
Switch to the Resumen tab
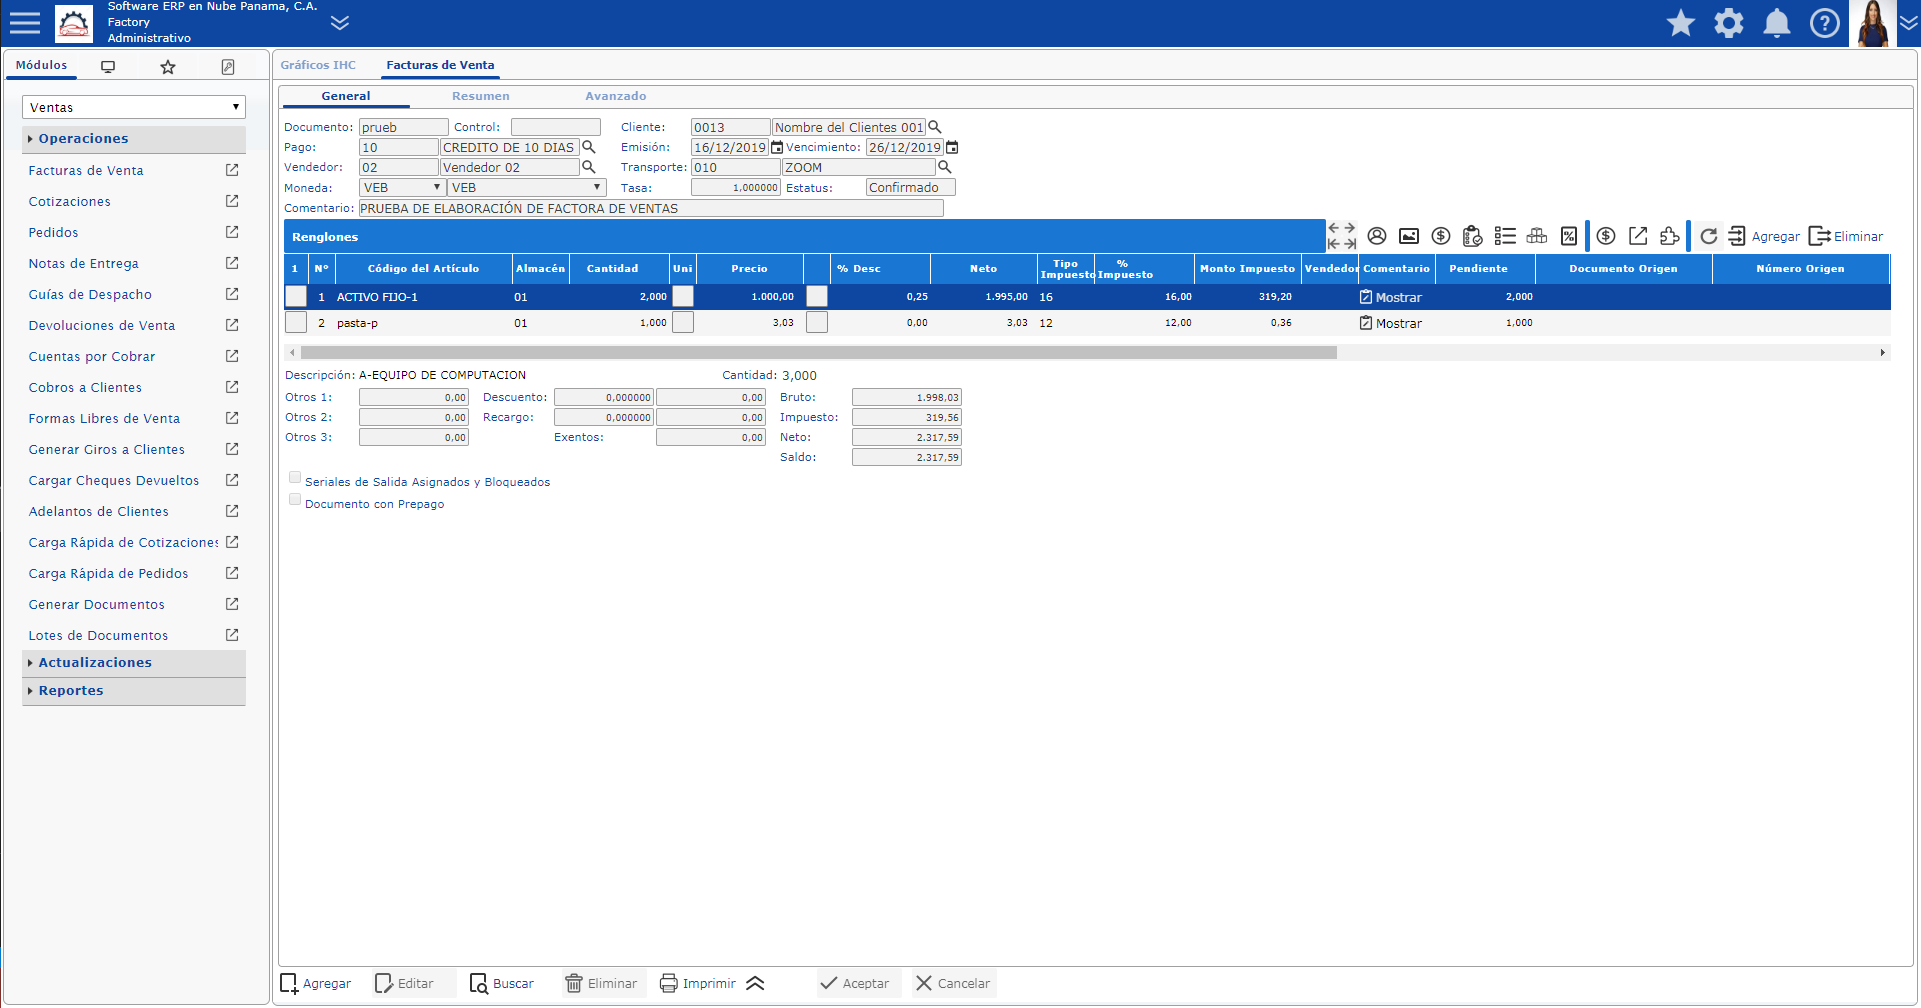[481, 96]
